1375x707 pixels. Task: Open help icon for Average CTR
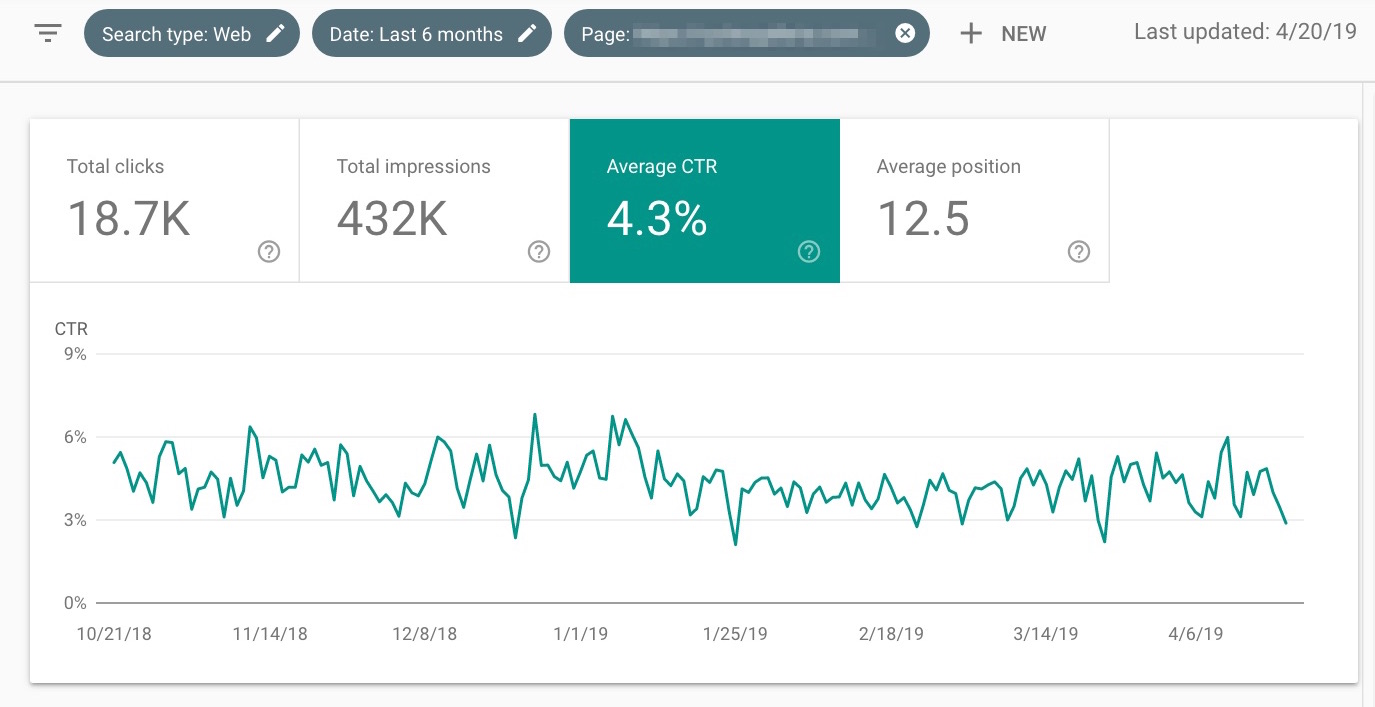click(808, 252)
